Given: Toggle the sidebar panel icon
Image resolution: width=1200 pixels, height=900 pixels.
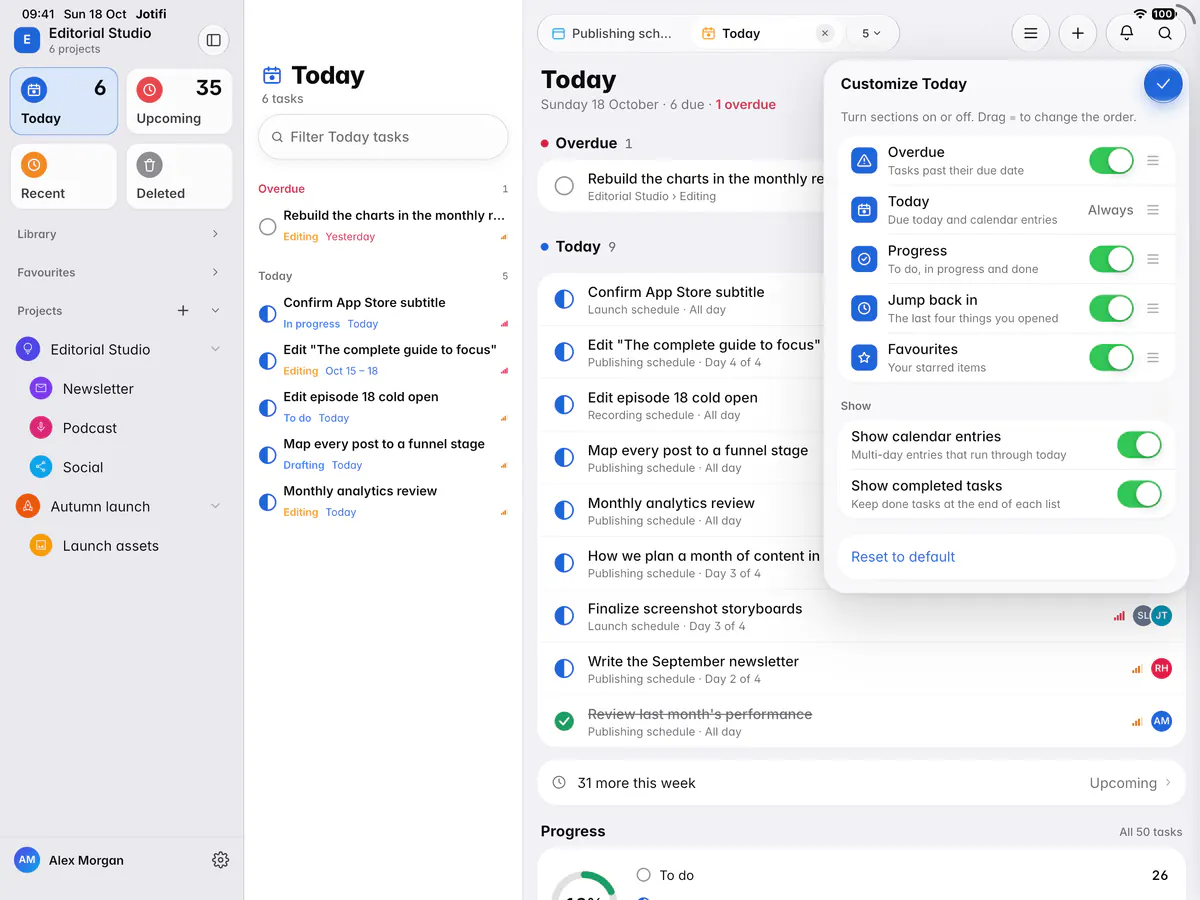Looking at the screenshot, I should [213, 40].
